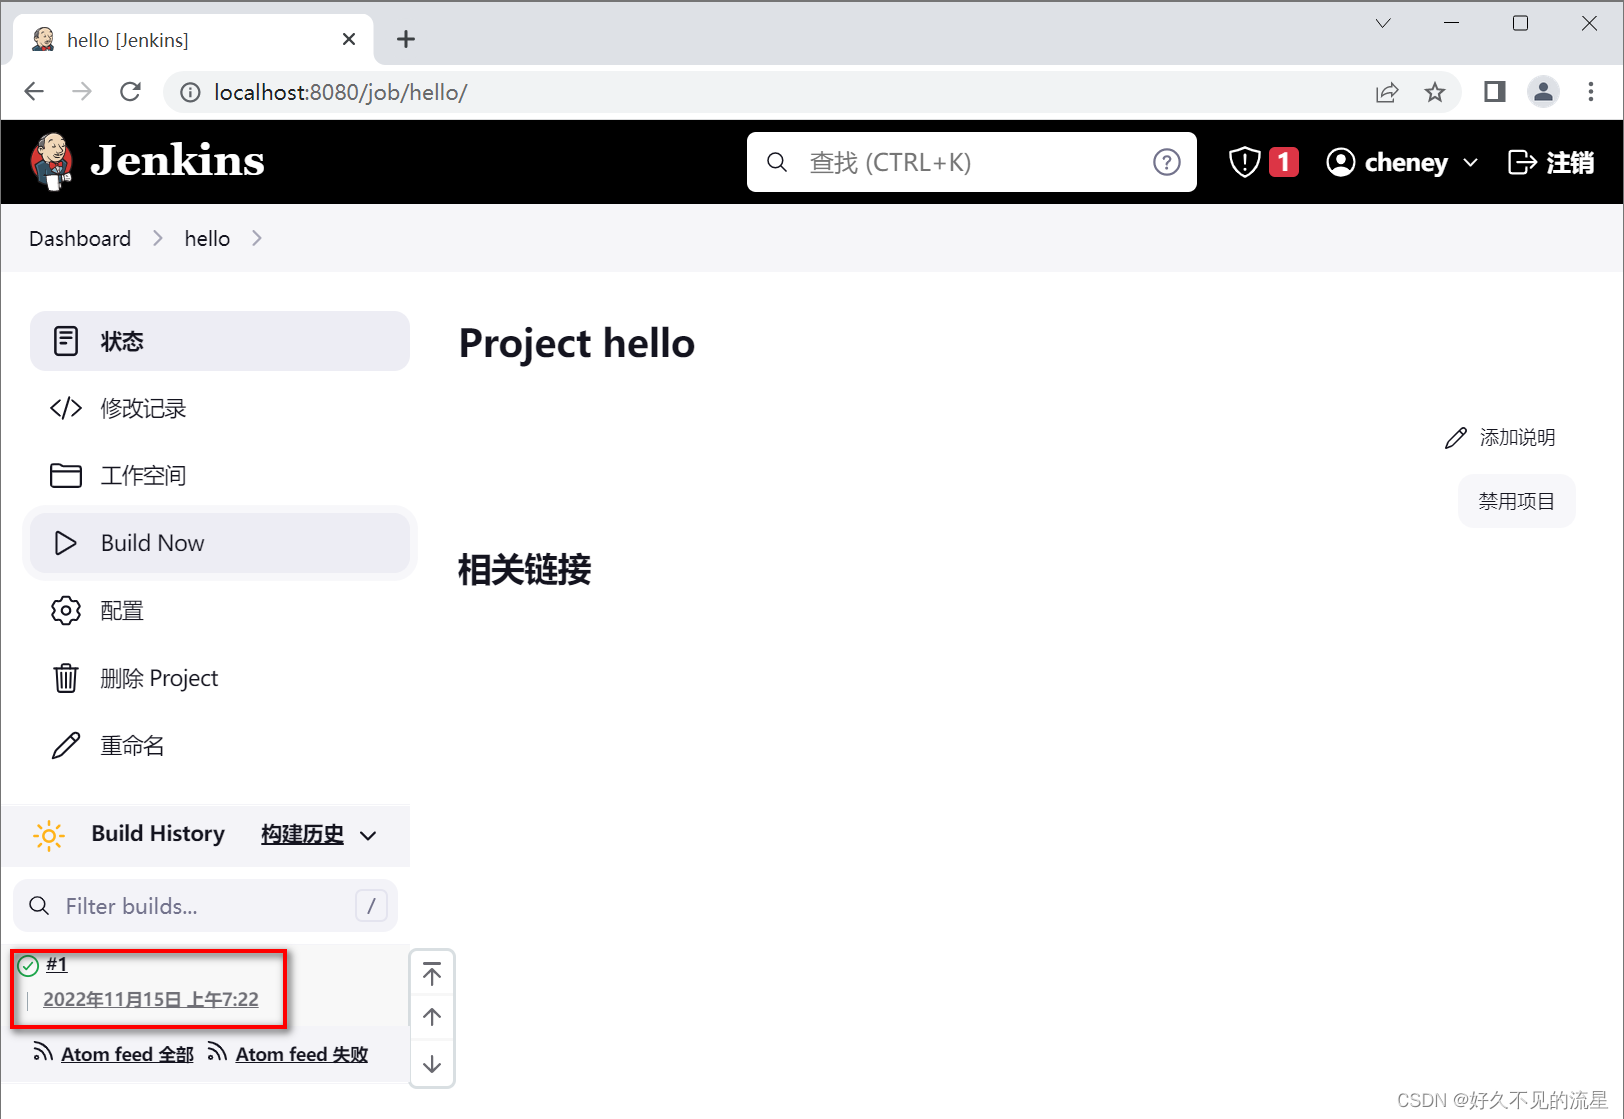Image resolution: width=1624 pixels, height=1119 pixels.
Task: Open the browser three-dot menu
Action: click(x=1591, y=92)
